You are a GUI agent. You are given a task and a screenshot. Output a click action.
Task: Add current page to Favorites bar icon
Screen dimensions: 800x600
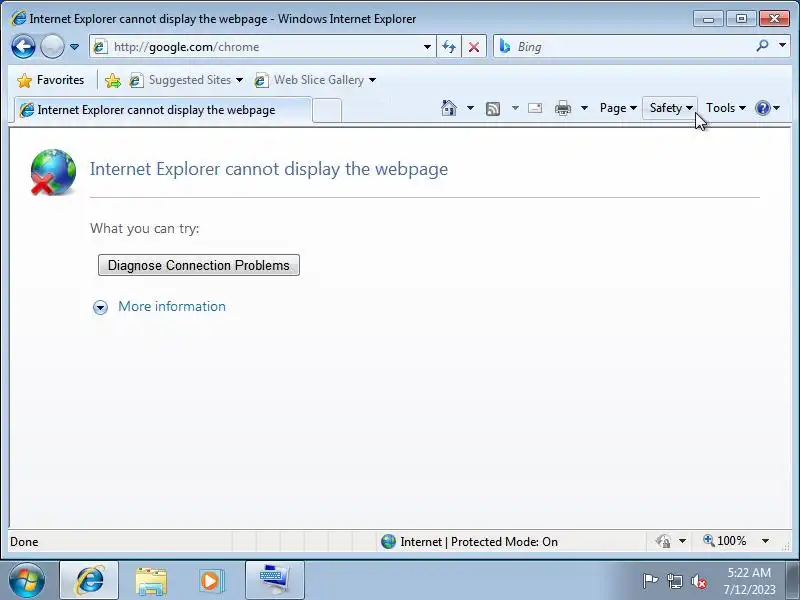click(113, 80)
